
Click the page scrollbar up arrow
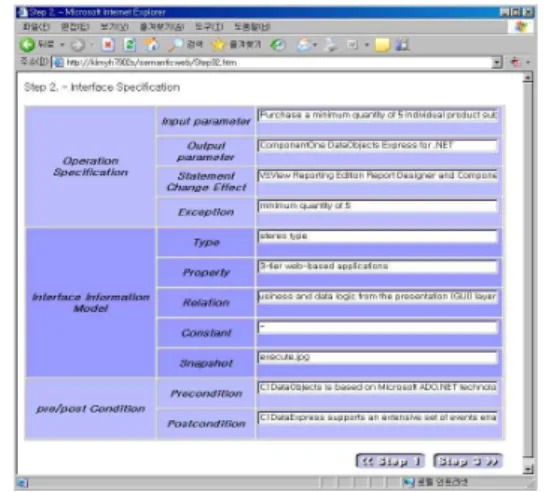(x=528, y=77)
